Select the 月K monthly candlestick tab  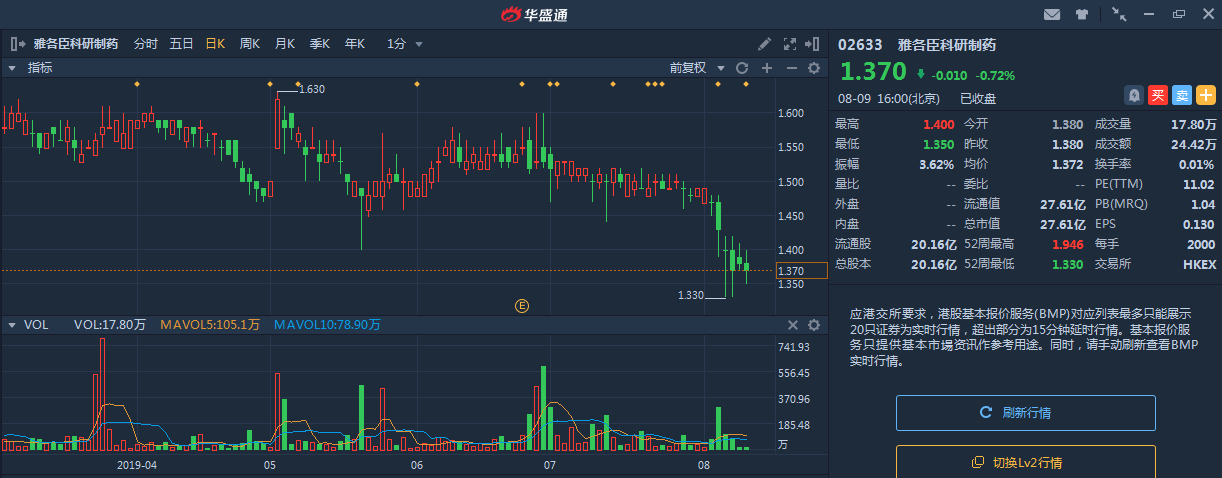point(285,44)
